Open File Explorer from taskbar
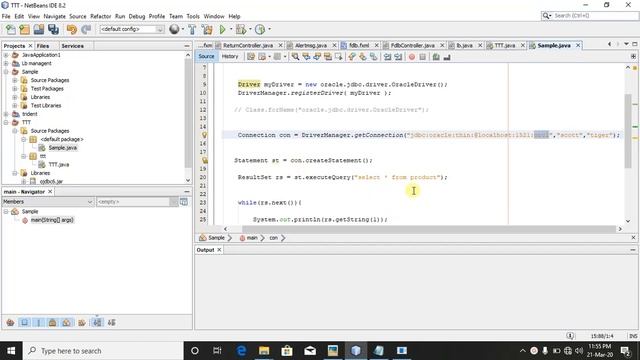The height and width of the screenshot is (360, 640). [x=264, y=351]
